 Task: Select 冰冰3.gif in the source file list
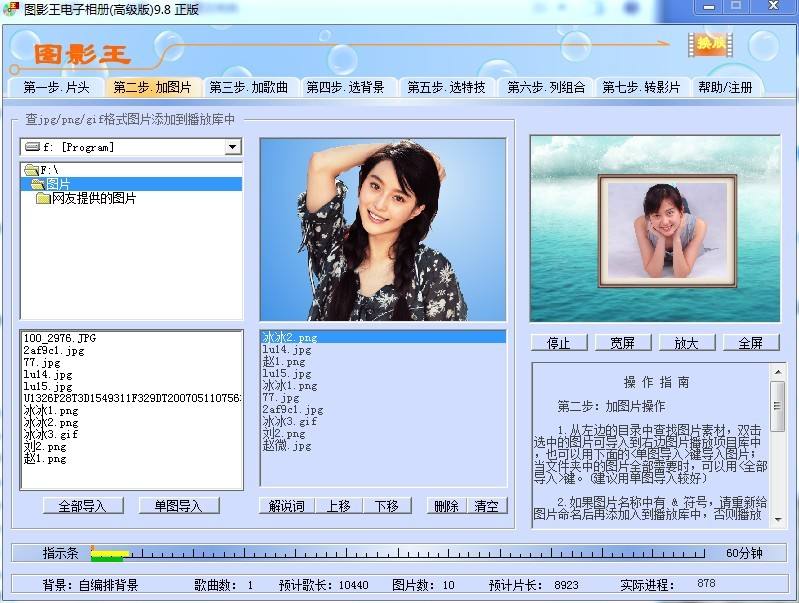[51, 434]
